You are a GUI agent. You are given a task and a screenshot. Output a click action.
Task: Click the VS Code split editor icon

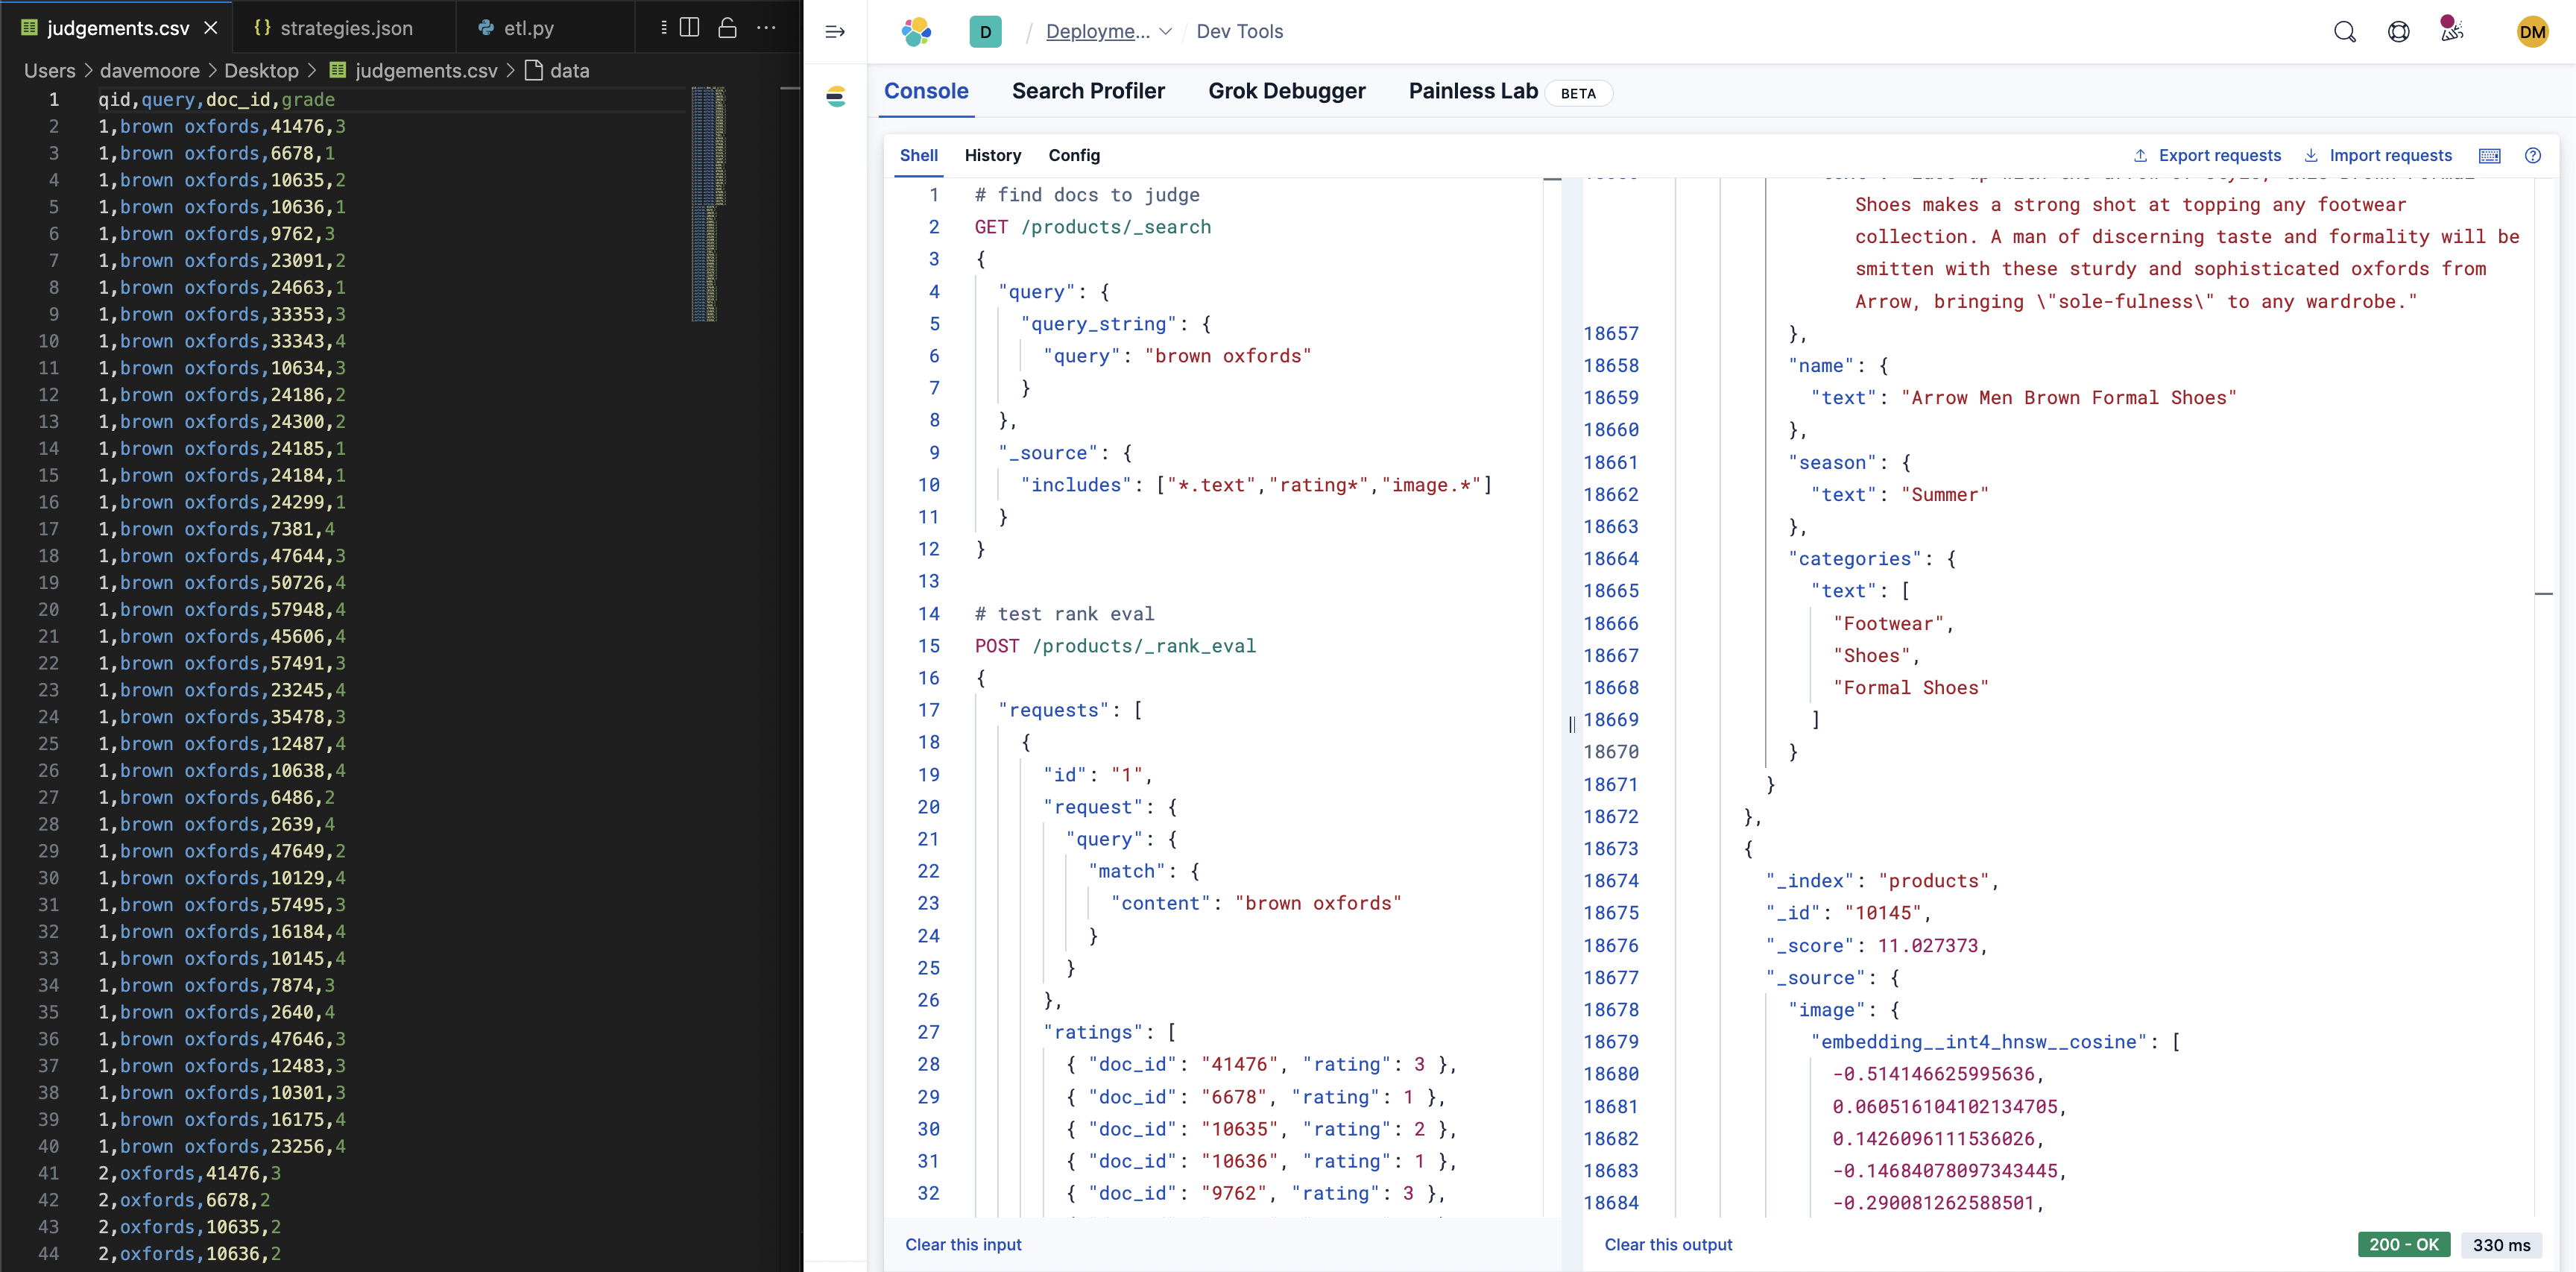tap(689, 28)
